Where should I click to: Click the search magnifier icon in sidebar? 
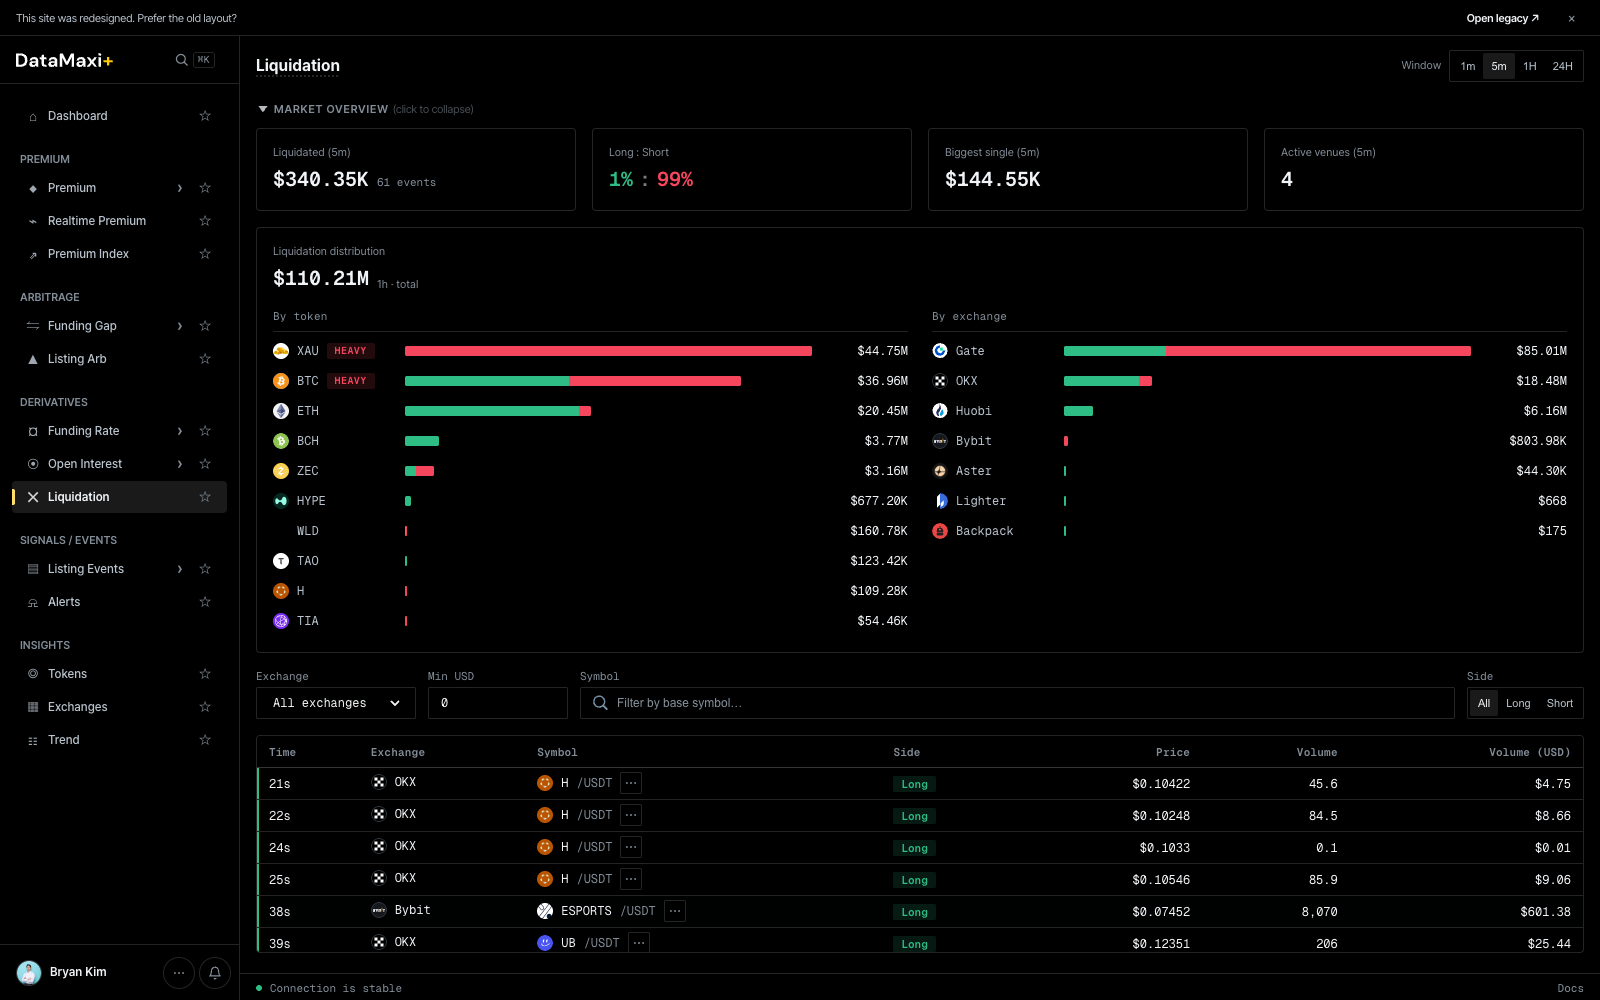click(181, 60)
